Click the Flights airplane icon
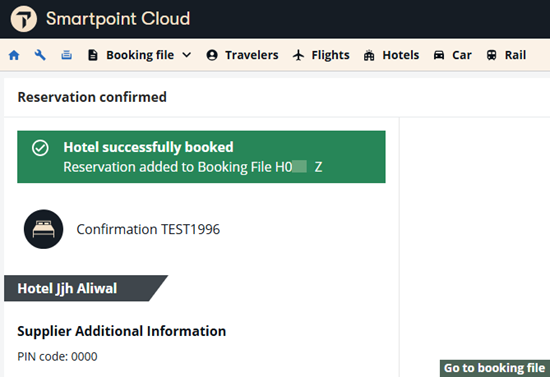The image size is (550, 377). click(299, 55)
